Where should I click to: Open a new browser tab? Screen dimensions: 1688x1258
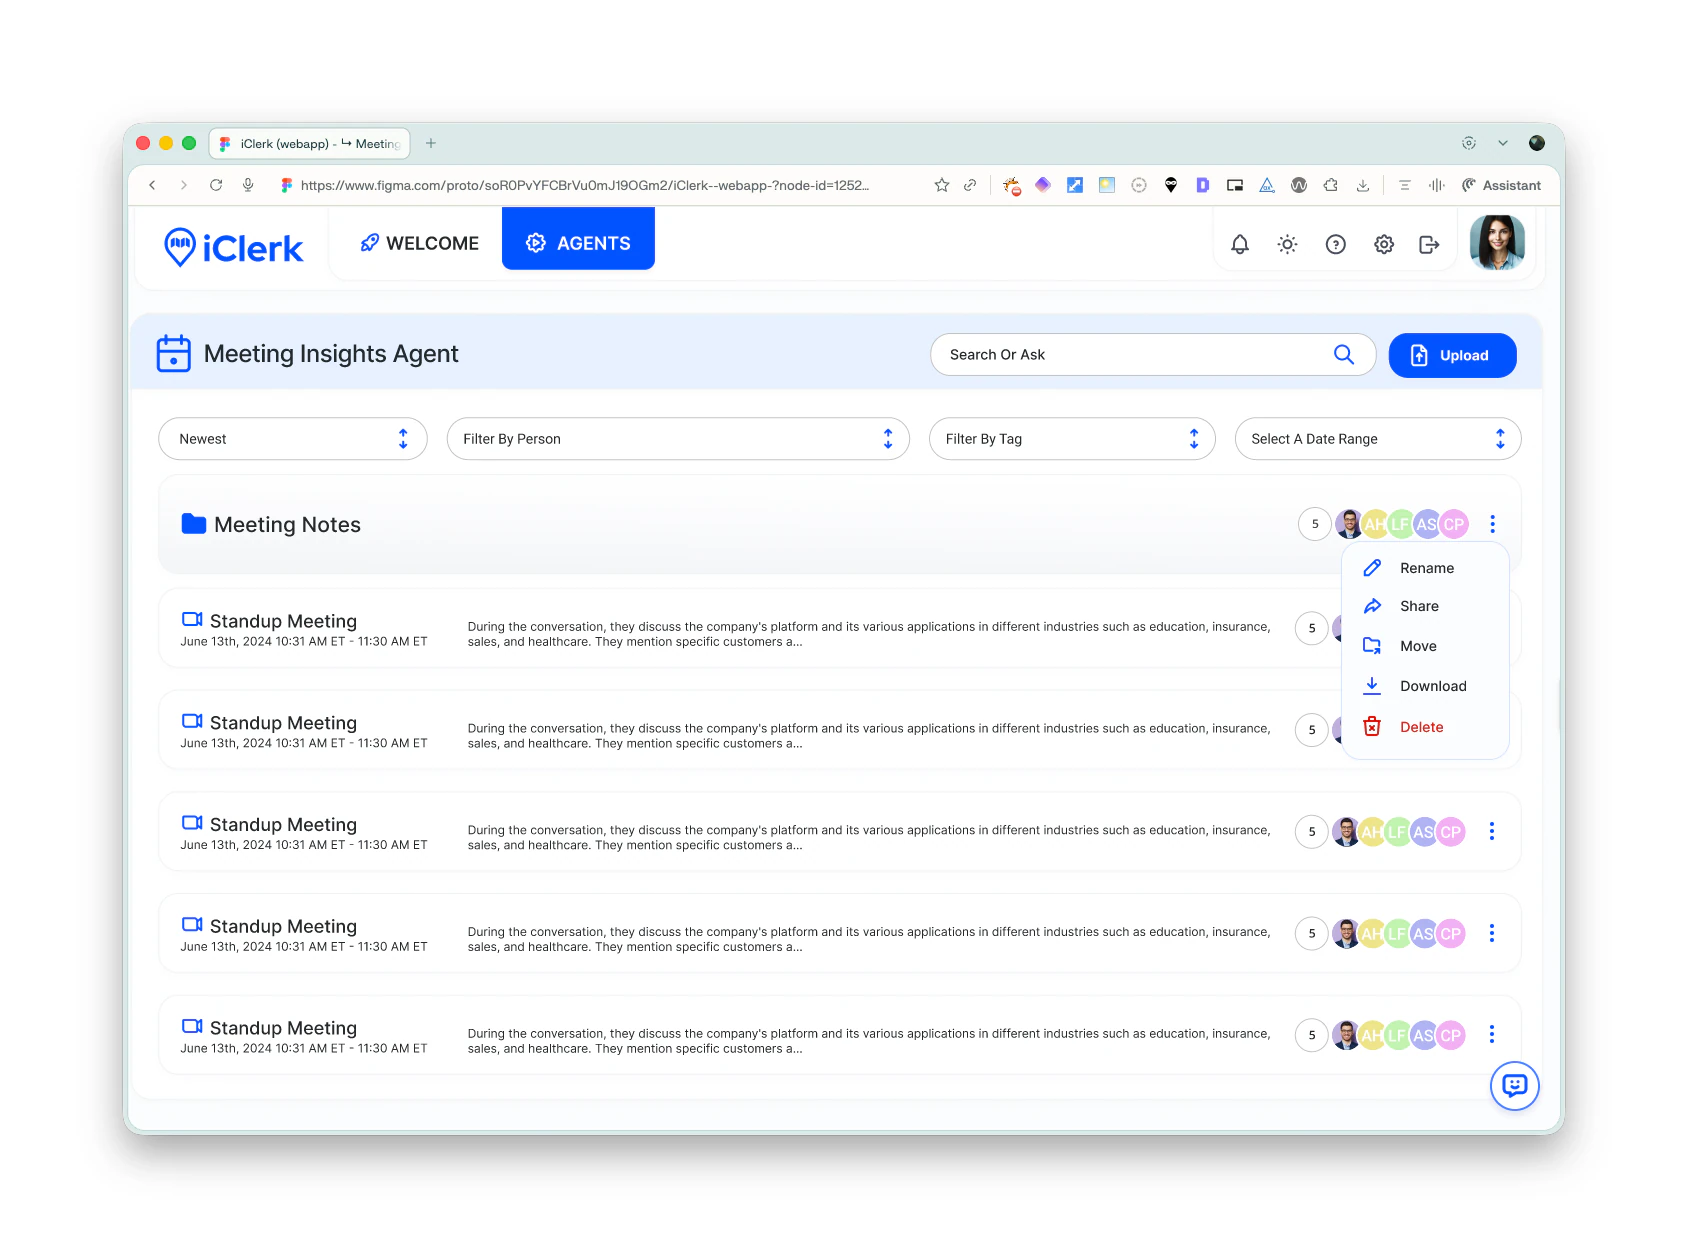(431, 143)
